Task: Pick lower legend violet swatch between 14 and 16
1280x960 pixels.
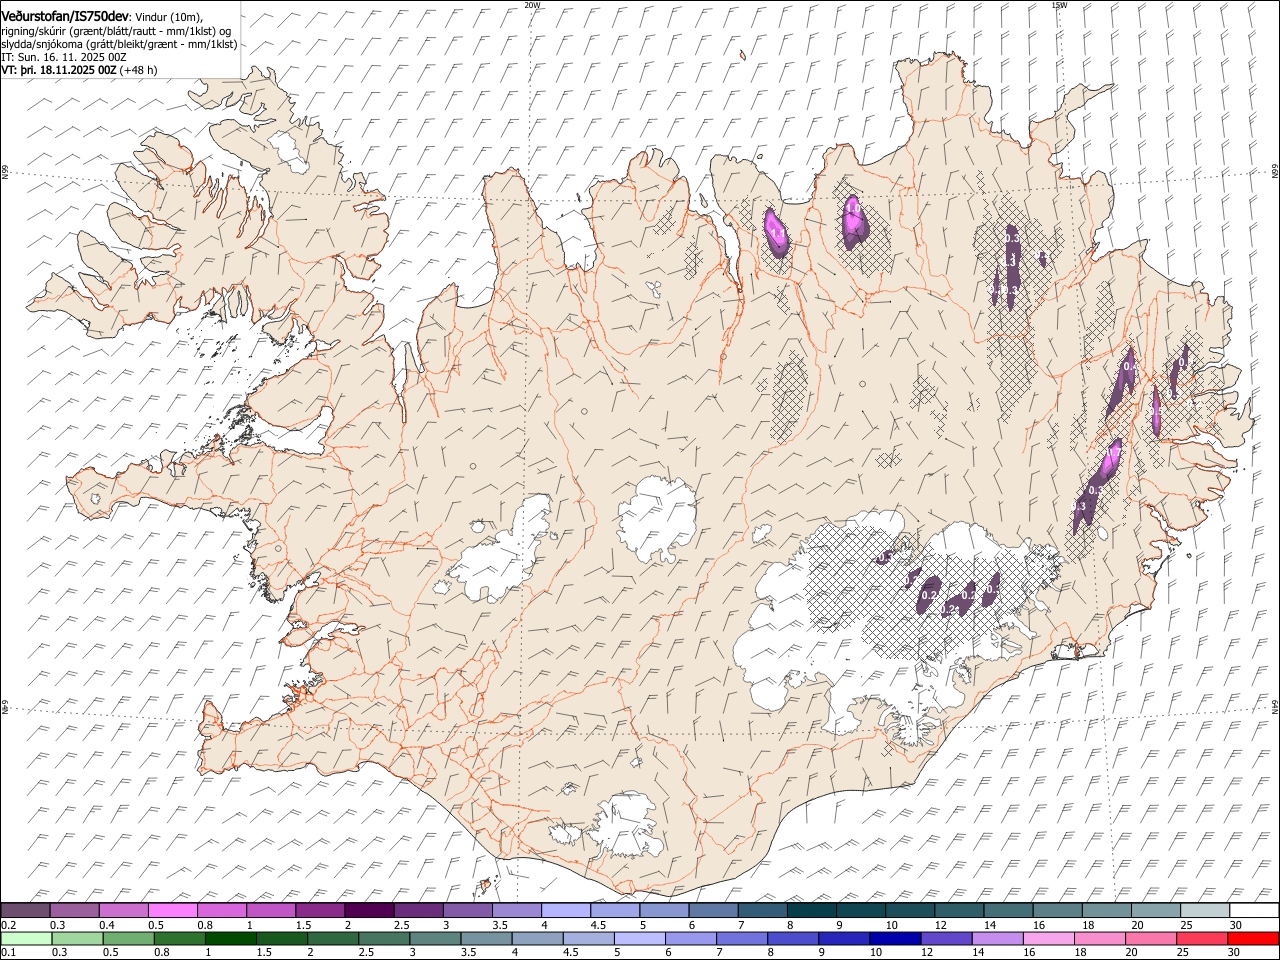Action: pos(996,938)
